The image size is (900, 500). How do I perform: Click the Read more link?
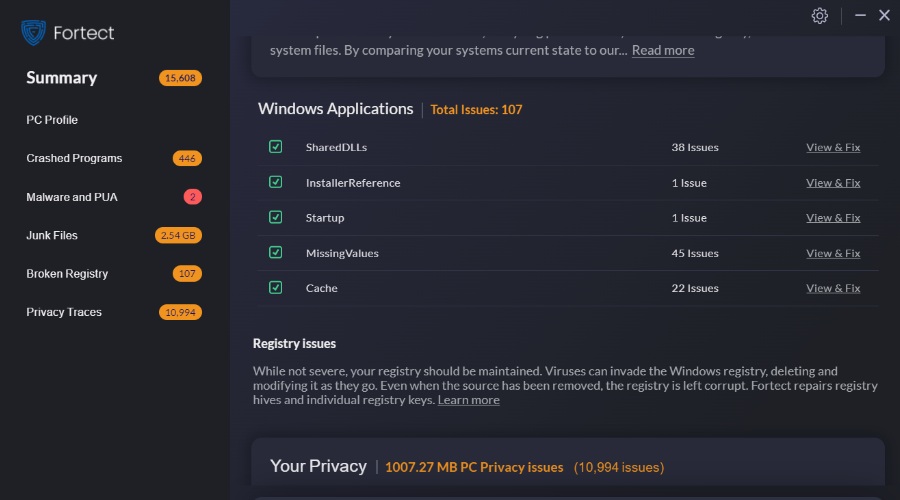click(x=663, y=51)
